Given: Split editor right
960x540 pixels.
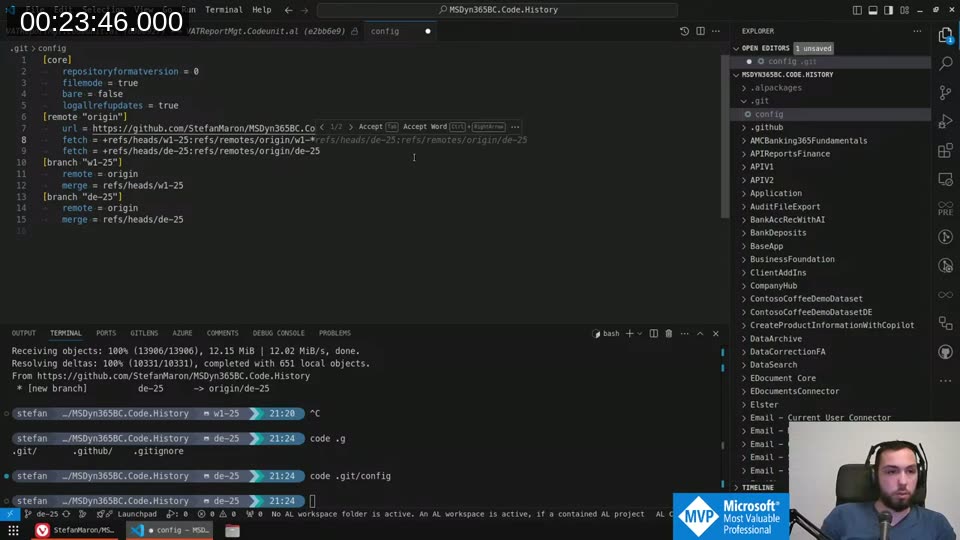Looking at the screenshot, I should click(700, 31).
